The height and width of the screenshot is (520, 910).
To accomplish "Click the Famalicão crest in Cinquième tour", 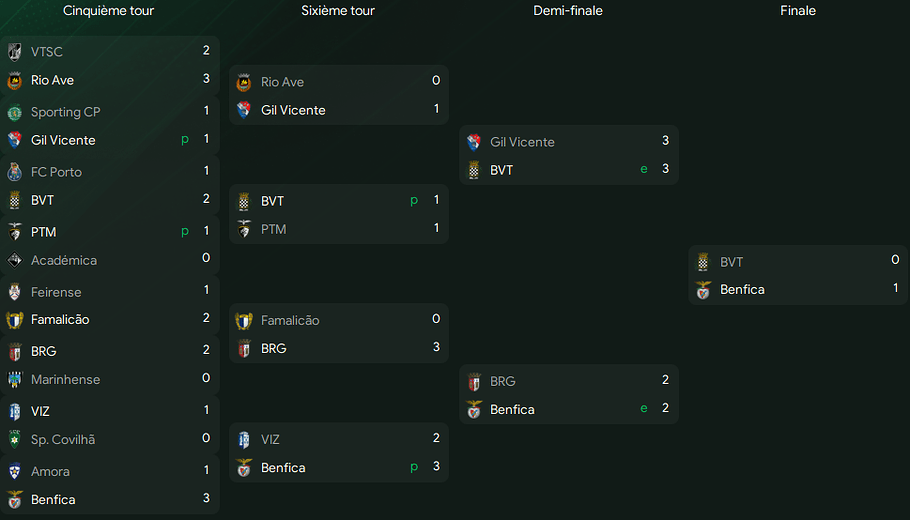I will click(x=15, y=320).
